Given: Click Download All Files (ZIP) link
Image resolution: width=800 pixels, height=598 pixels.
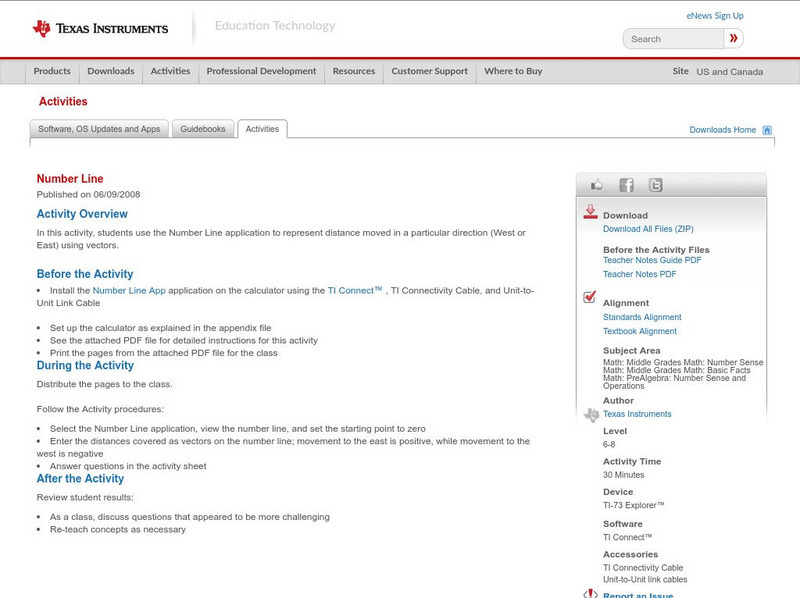Looking at the screenshot, I should click(x=648, y=229).
